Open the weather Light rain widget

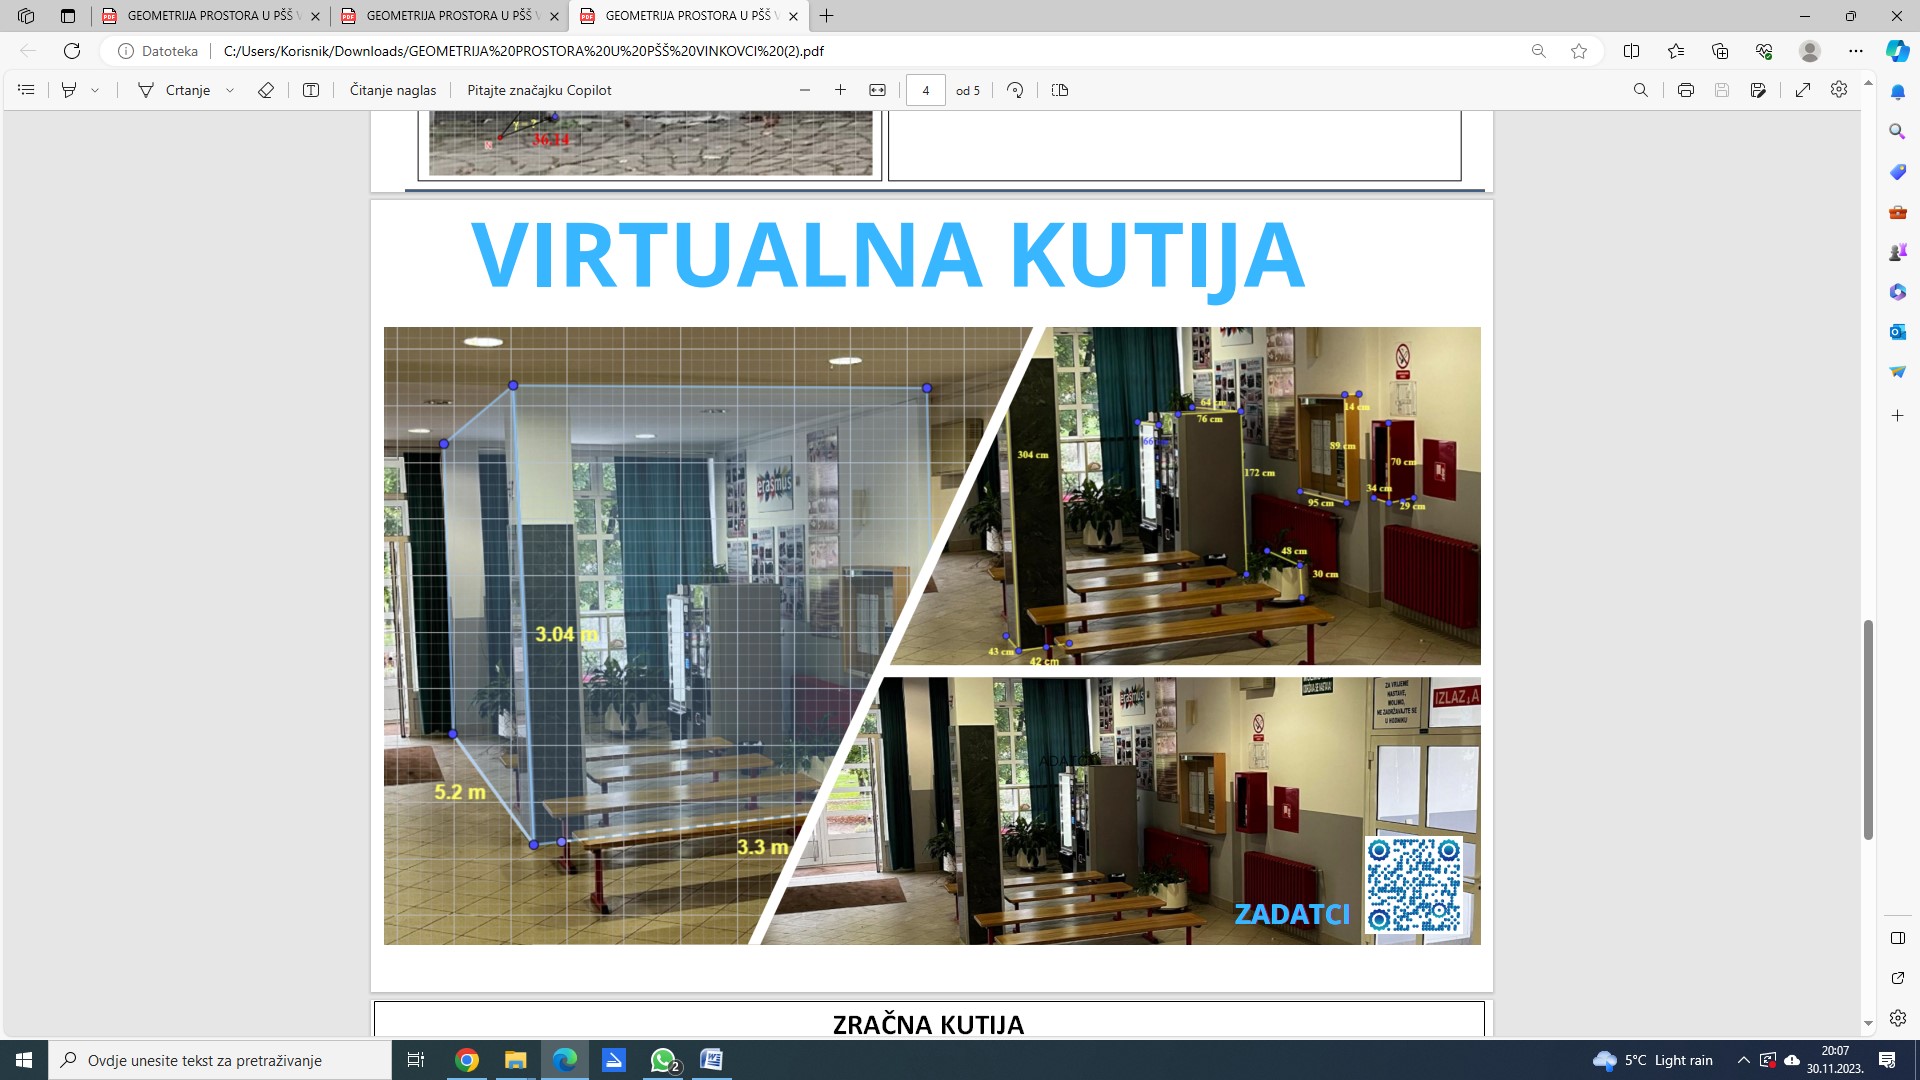click(1654, 1060)
